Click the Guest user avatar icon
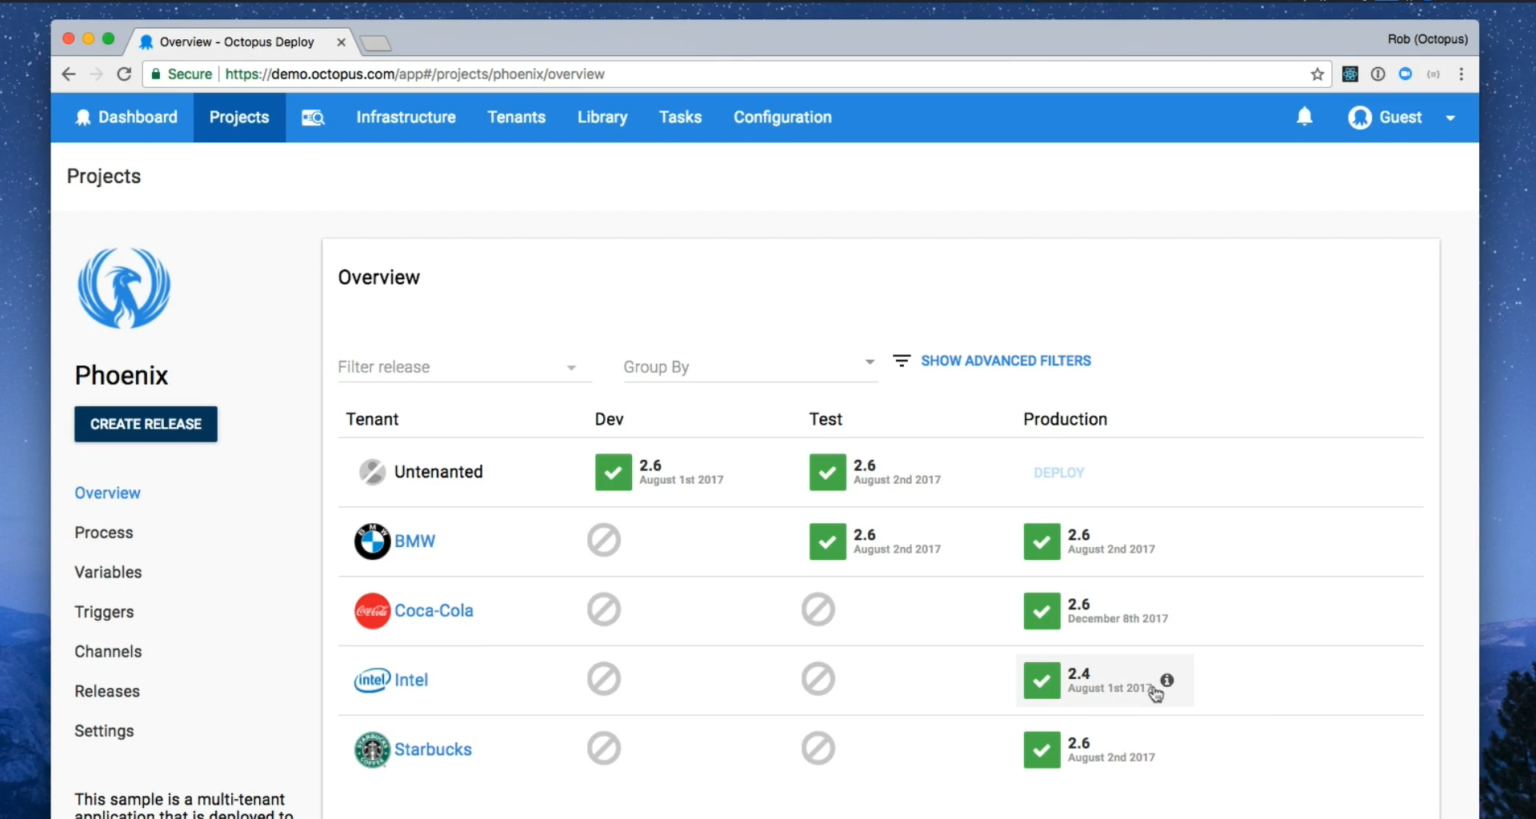Screen dimensions: 1536x819 point(1360,118)
